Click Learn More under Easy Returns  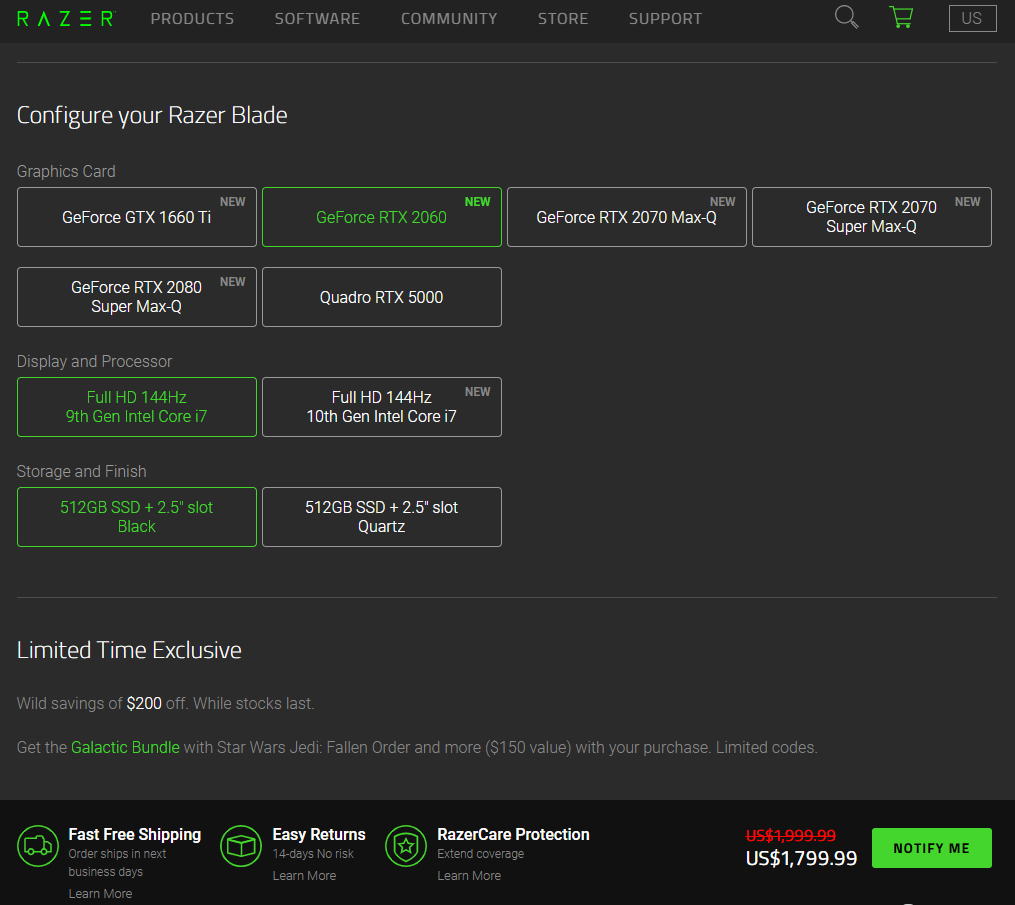click(304, 875)
